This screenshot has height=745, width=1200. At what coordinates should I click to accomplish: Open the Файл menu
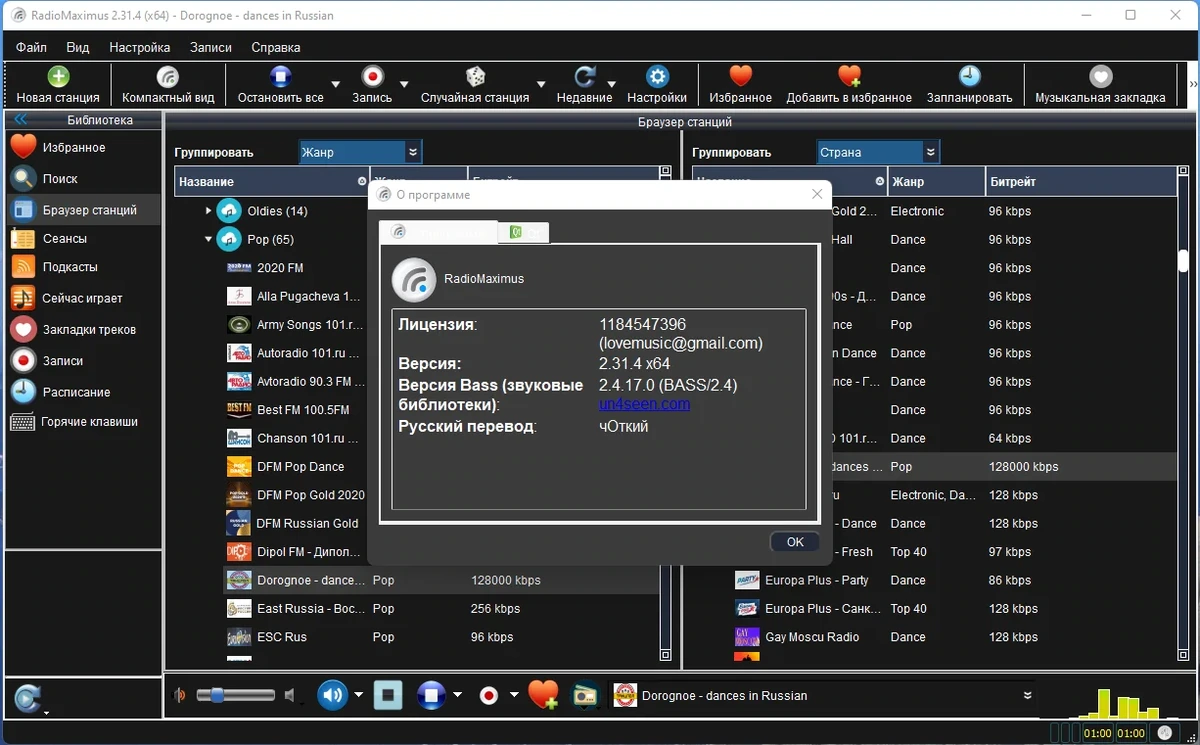pyautogui.click(x=31, y=47)
